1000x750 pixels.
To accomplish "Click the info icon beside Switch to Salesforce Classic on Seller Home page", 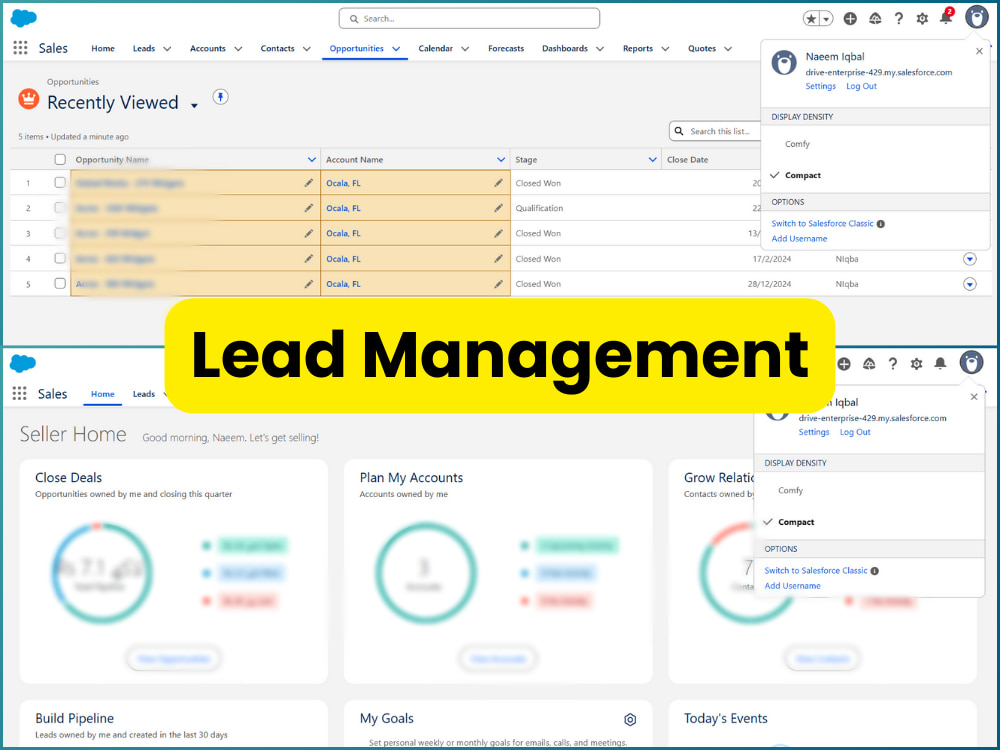I will click(875, 571).
